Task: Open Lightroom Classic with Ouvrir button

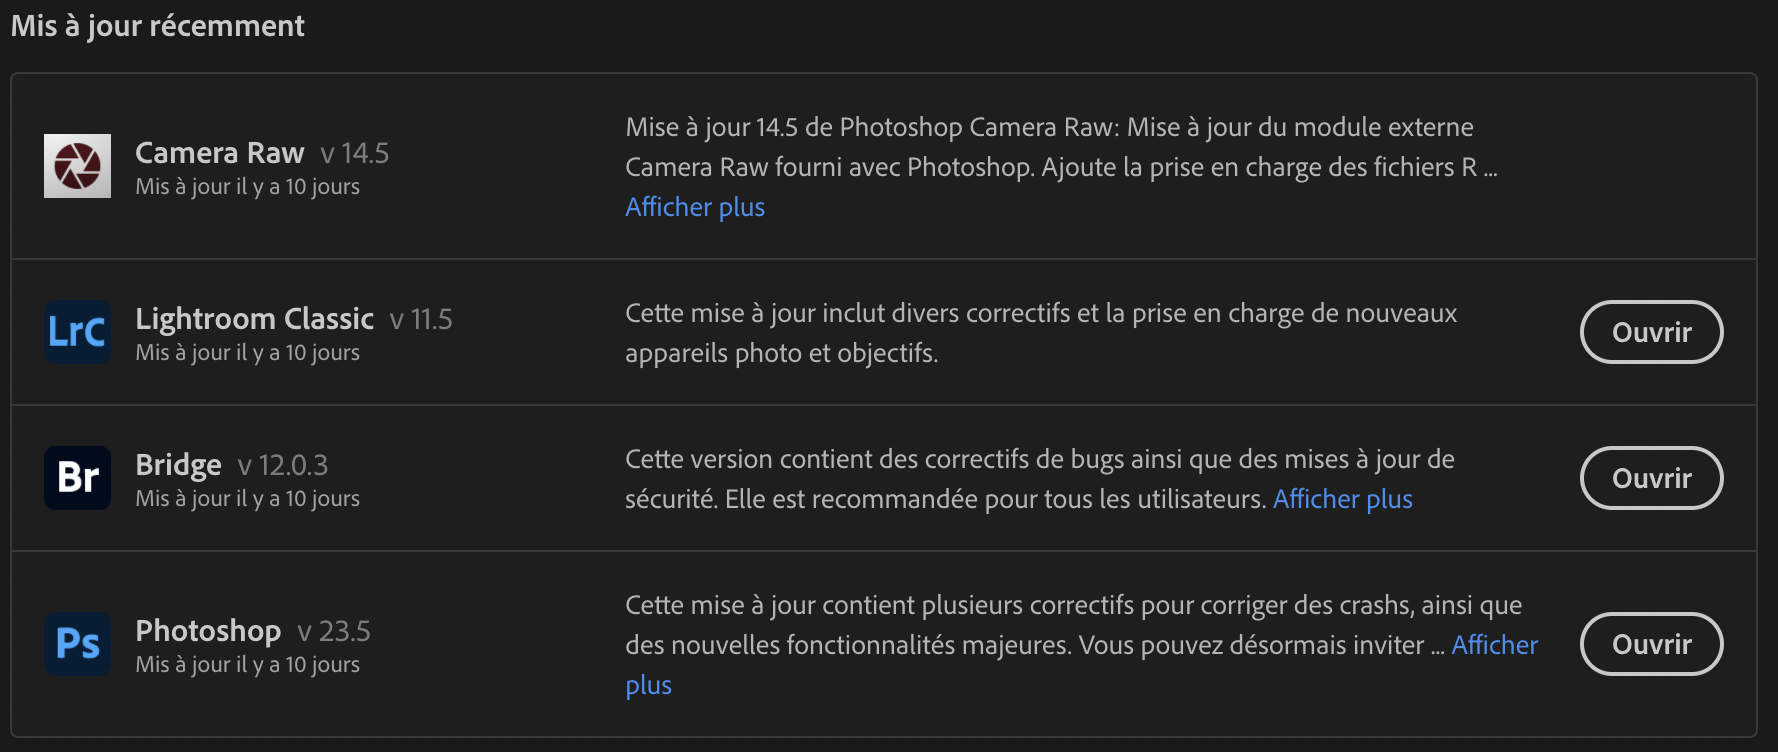Action: point(1651,332)
